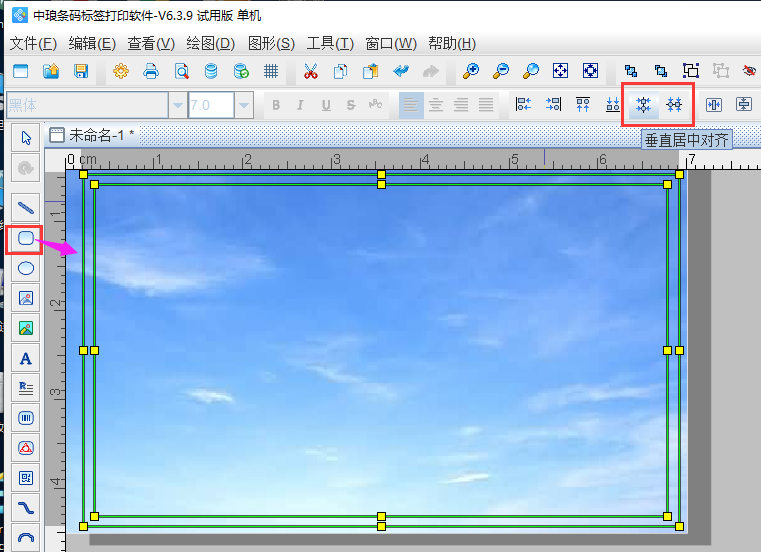Click the Copy icon
The height and width of the screenshot is (552, 761).
click(340, 71)
